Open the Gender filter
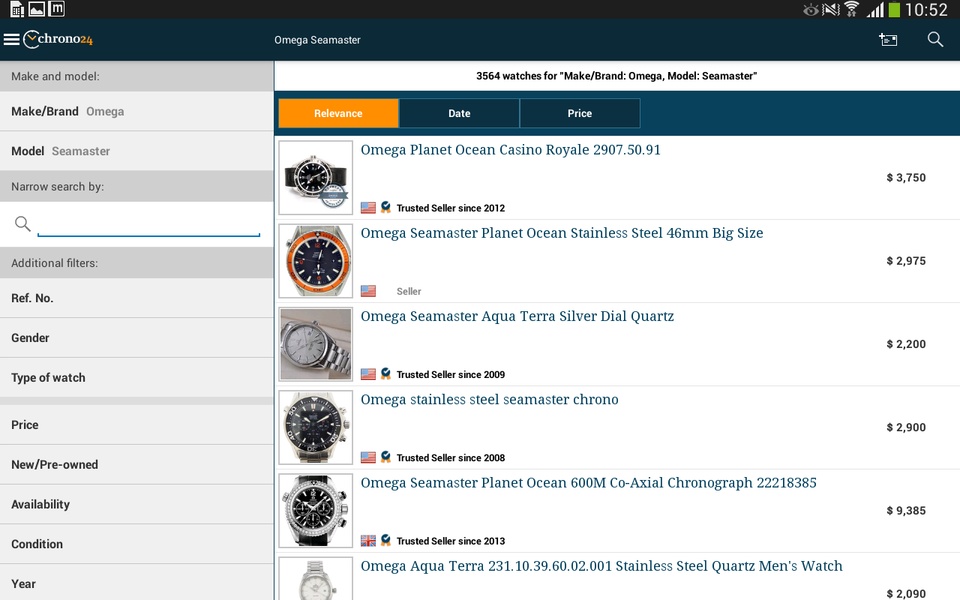The image size is (960, 600). coord(137,338)
